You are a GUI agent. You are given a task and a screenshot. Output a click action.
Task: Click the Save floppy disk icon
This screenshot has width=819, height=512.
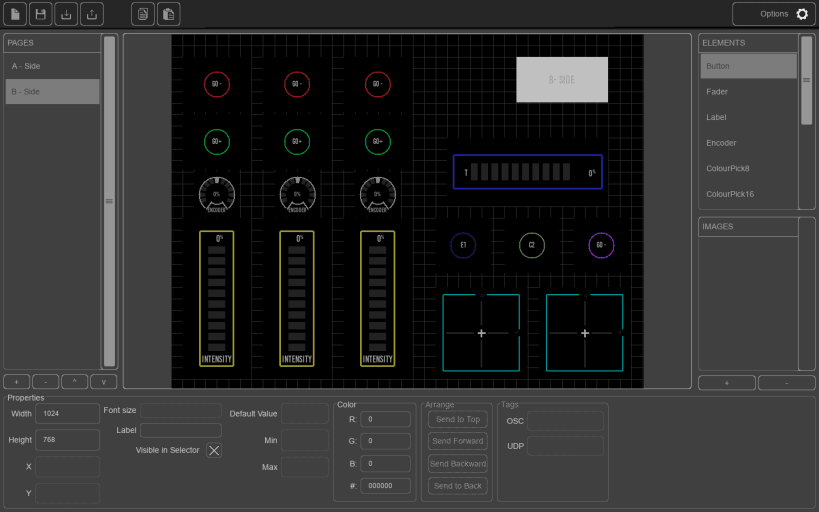click(40, 14)
